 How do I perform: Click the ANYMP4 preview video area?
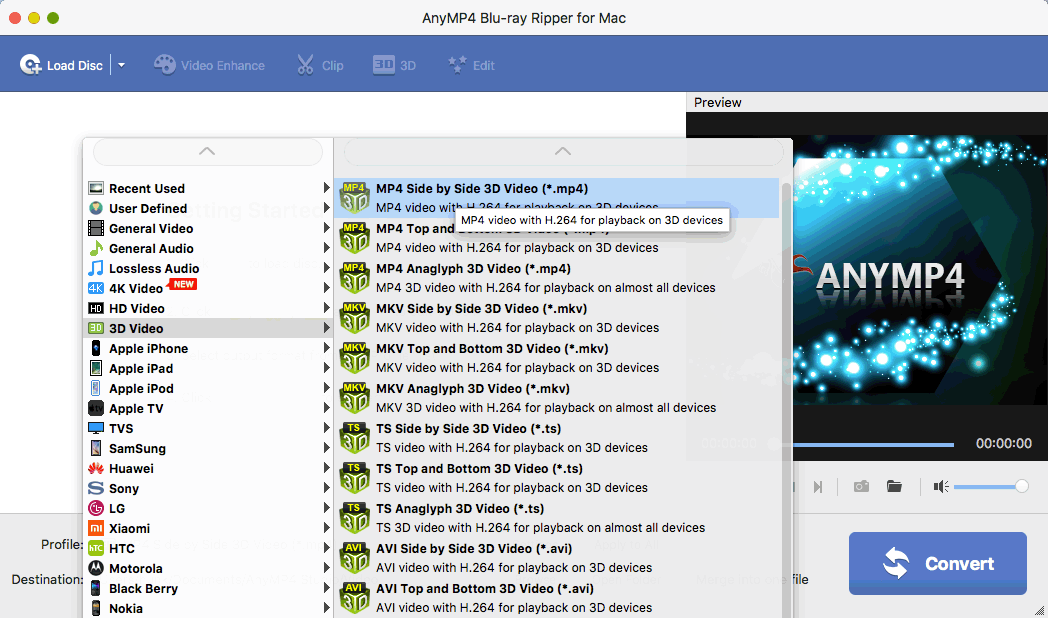(920, 269)
